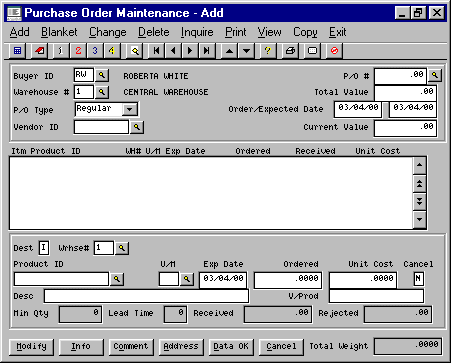Click line list scroll down arrow
Image resolution: width=451 pixels, height=363 pixels.
click(x=419, y=220)
